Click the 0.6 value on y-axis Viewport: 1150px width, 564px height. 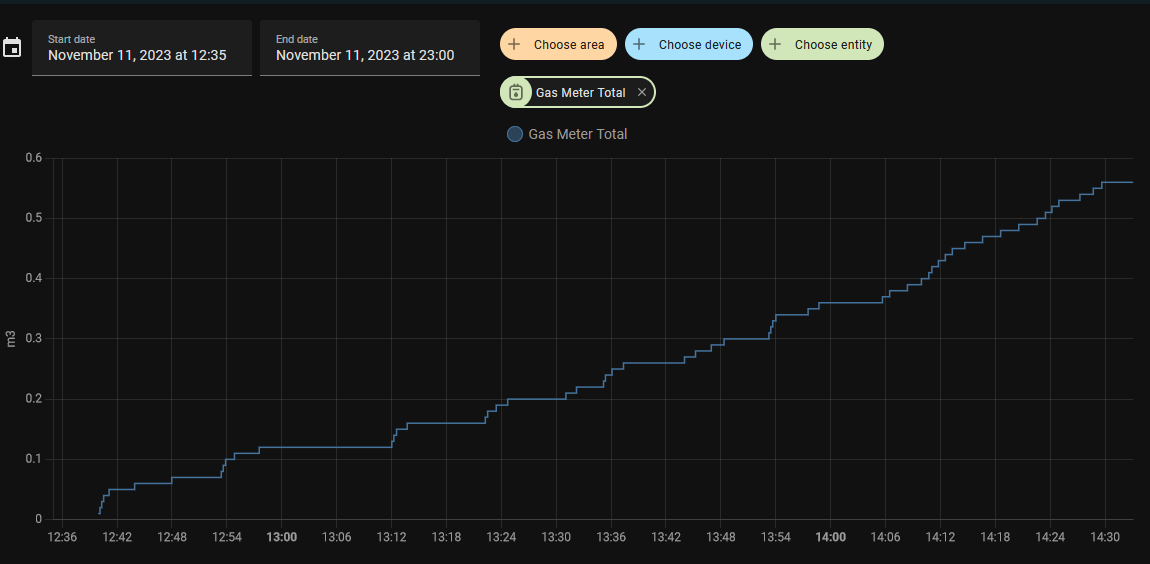(x=33, y=158)
